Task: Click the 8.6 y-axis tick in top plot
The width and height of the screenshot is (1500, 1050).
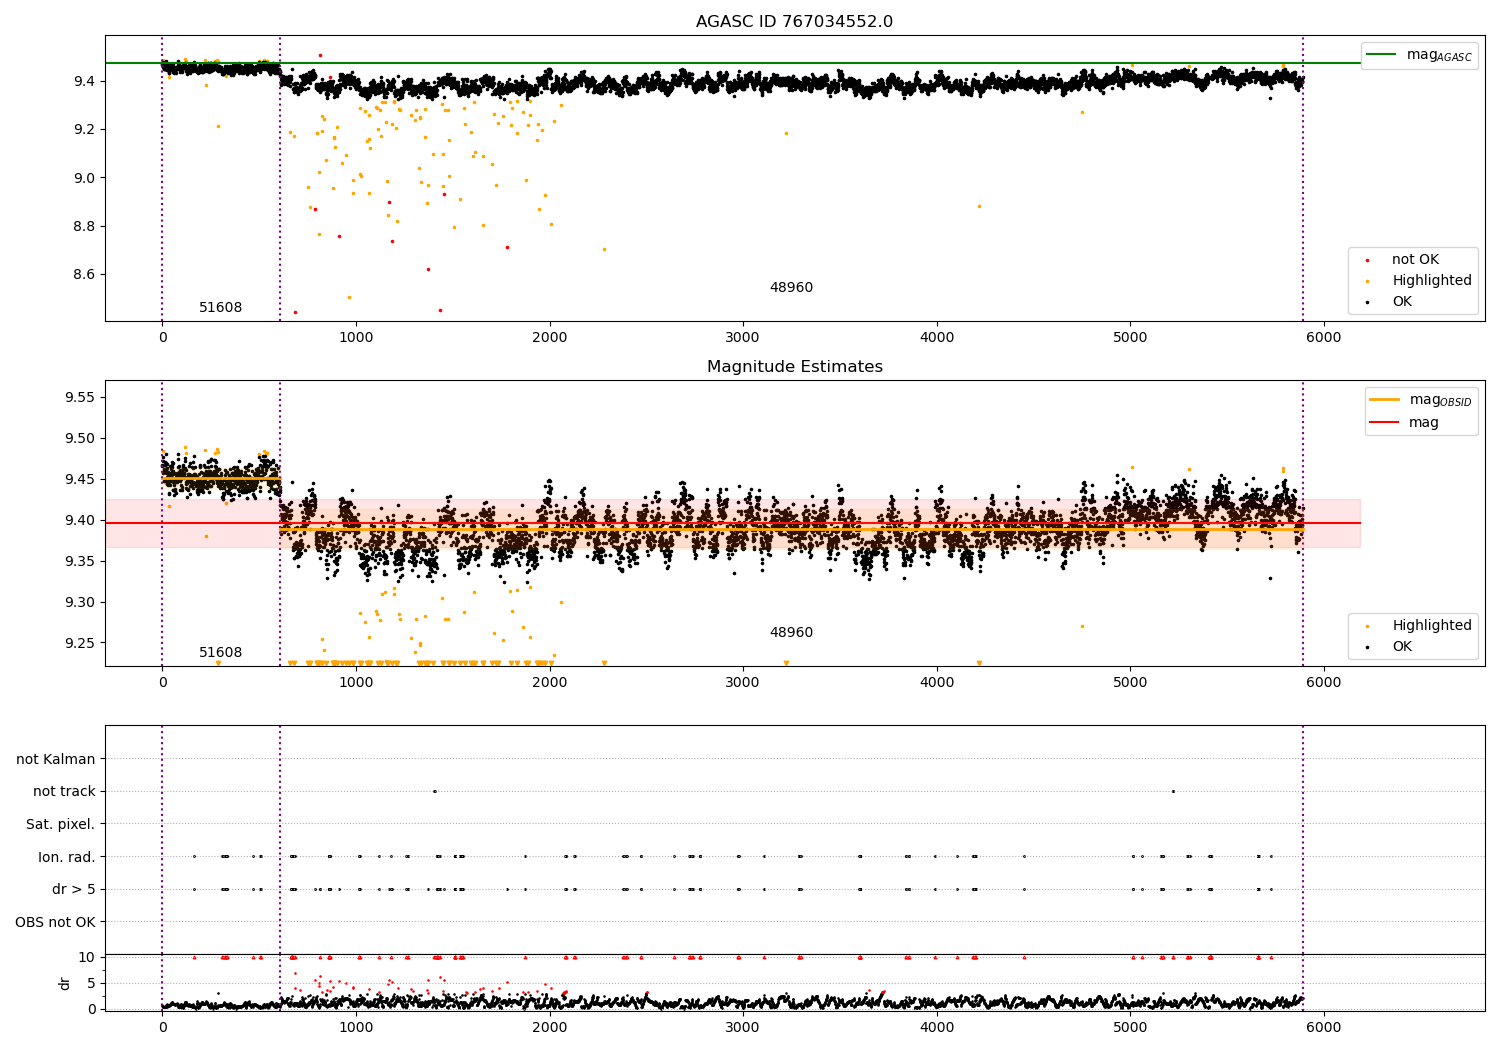Action: [85, 275]
